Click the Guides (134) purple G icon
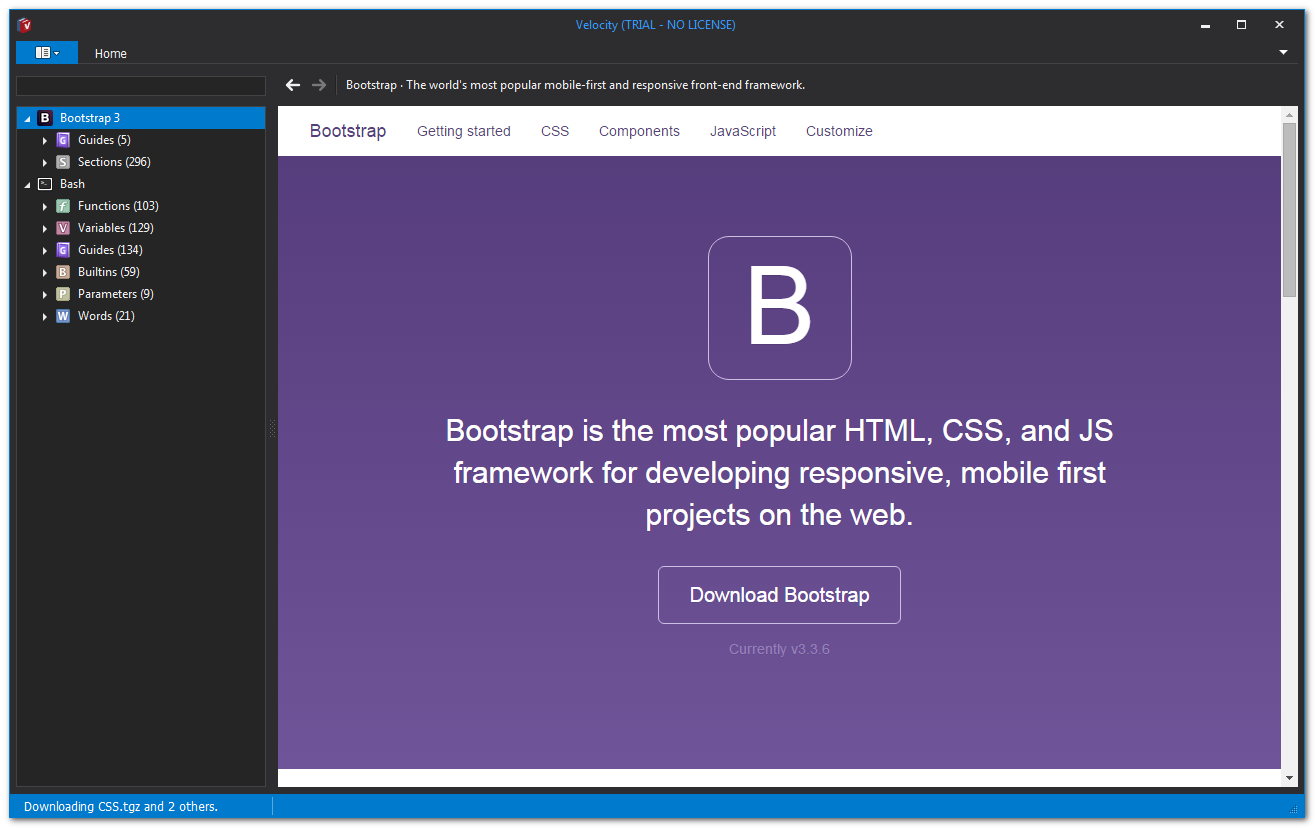The width and height of the screenshot is (1315, 828). (x=63, y=250)
